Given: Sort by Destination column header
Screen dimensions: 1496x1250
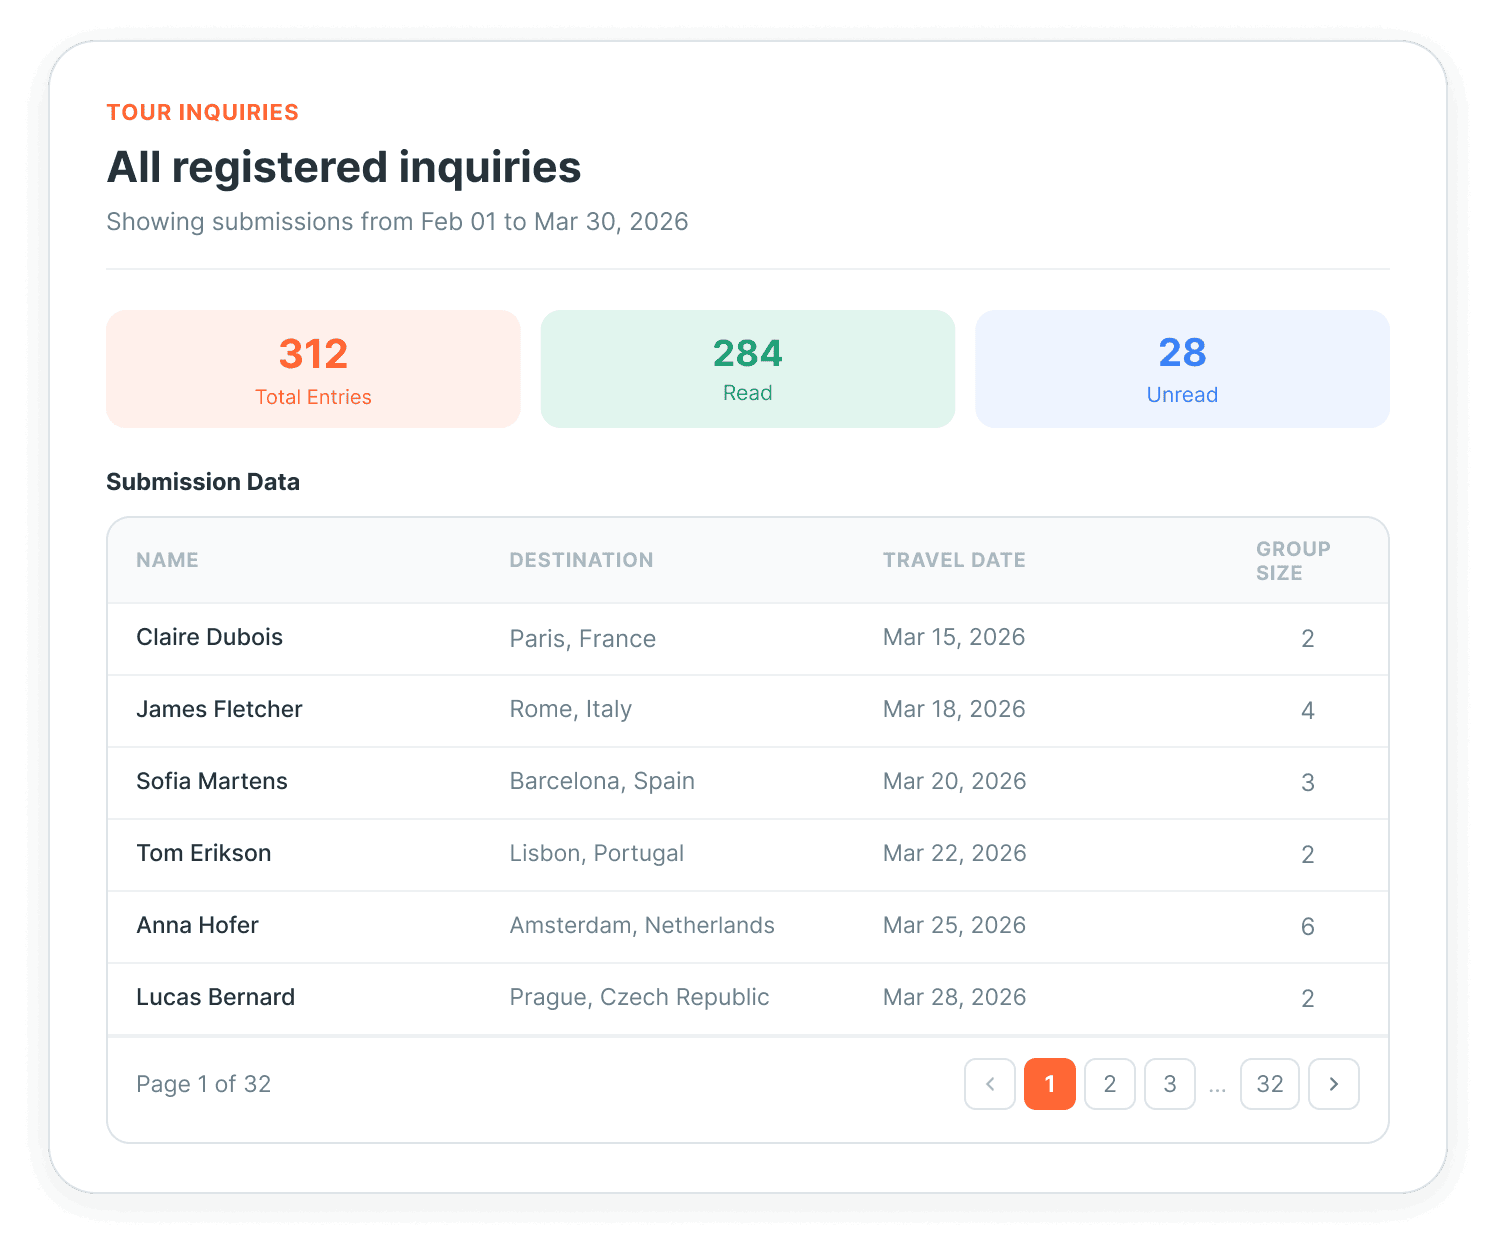Looking at the screenshot, I should click(x=581, y=560).
